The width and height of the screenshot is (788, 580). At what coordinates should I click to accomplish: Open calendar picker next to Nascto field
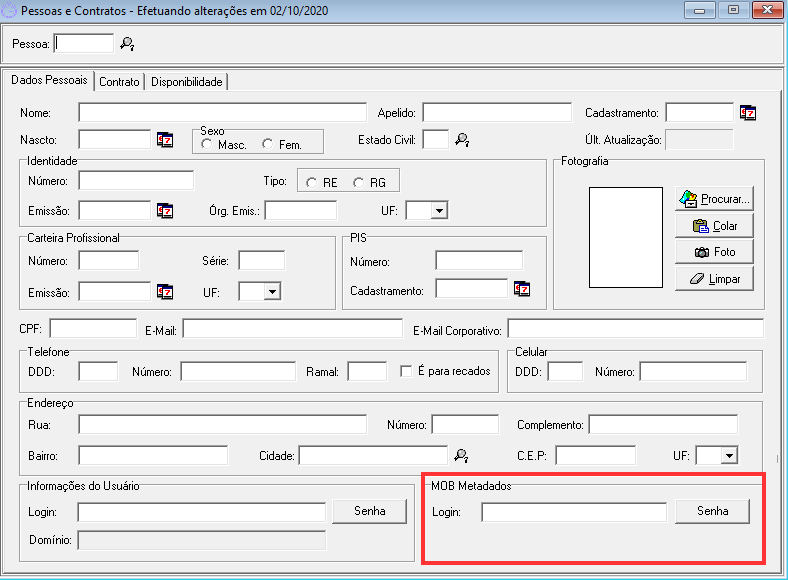[x=166, y=140]
